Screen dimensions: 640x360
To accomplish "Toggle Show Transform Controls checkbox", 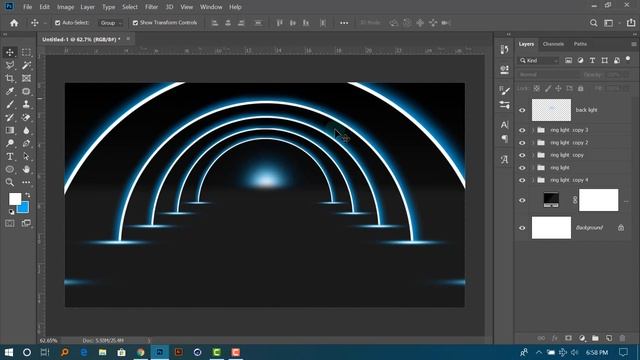I will pos(135,23).
